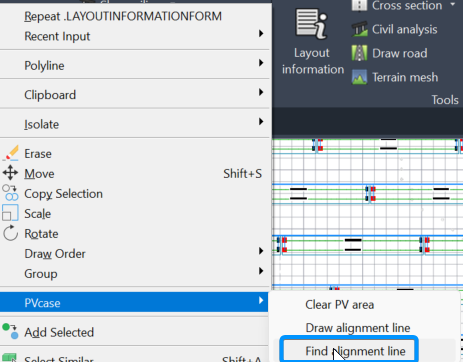Select Clear PV area option
This screenshot has width=463, height=362.
click(339, 305)
